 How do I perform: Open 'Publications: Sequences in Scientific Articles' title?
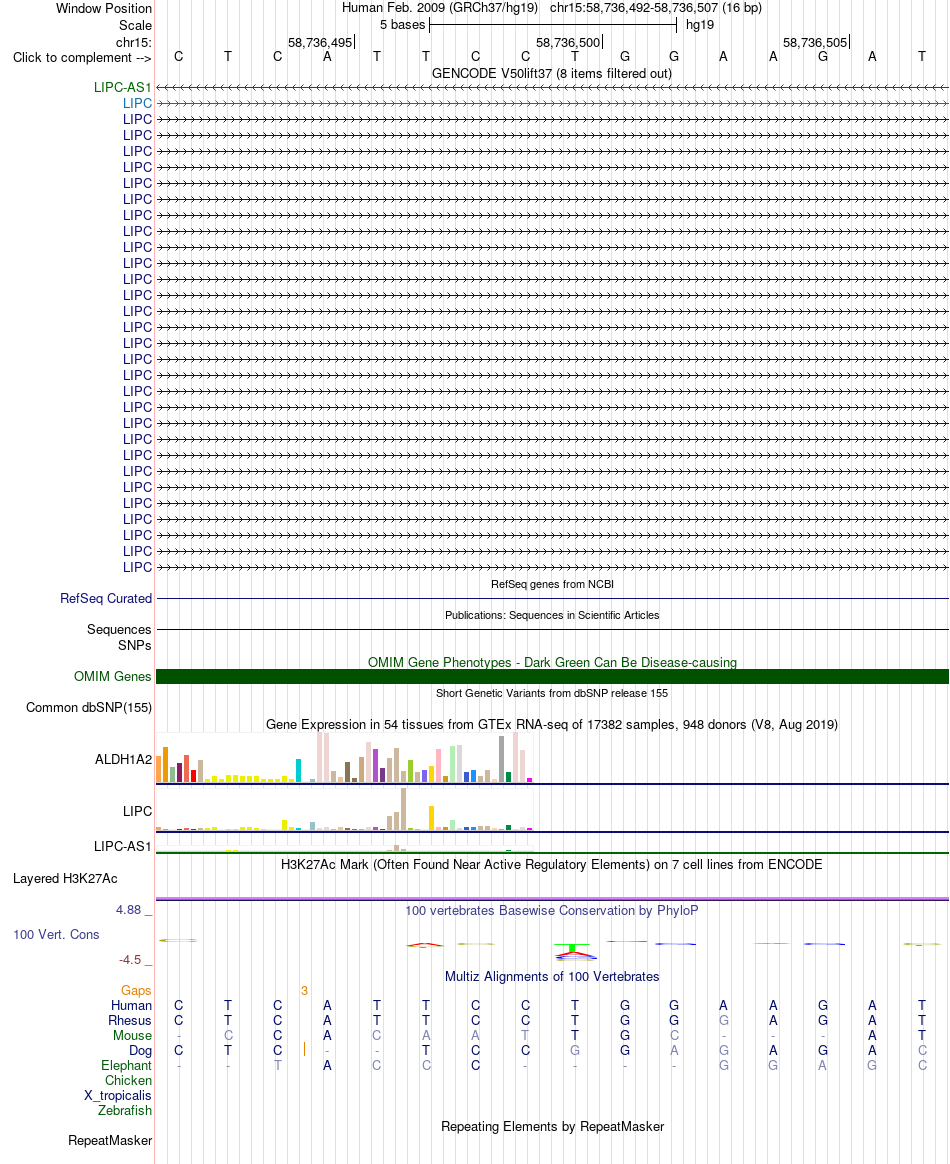(552, 615)
